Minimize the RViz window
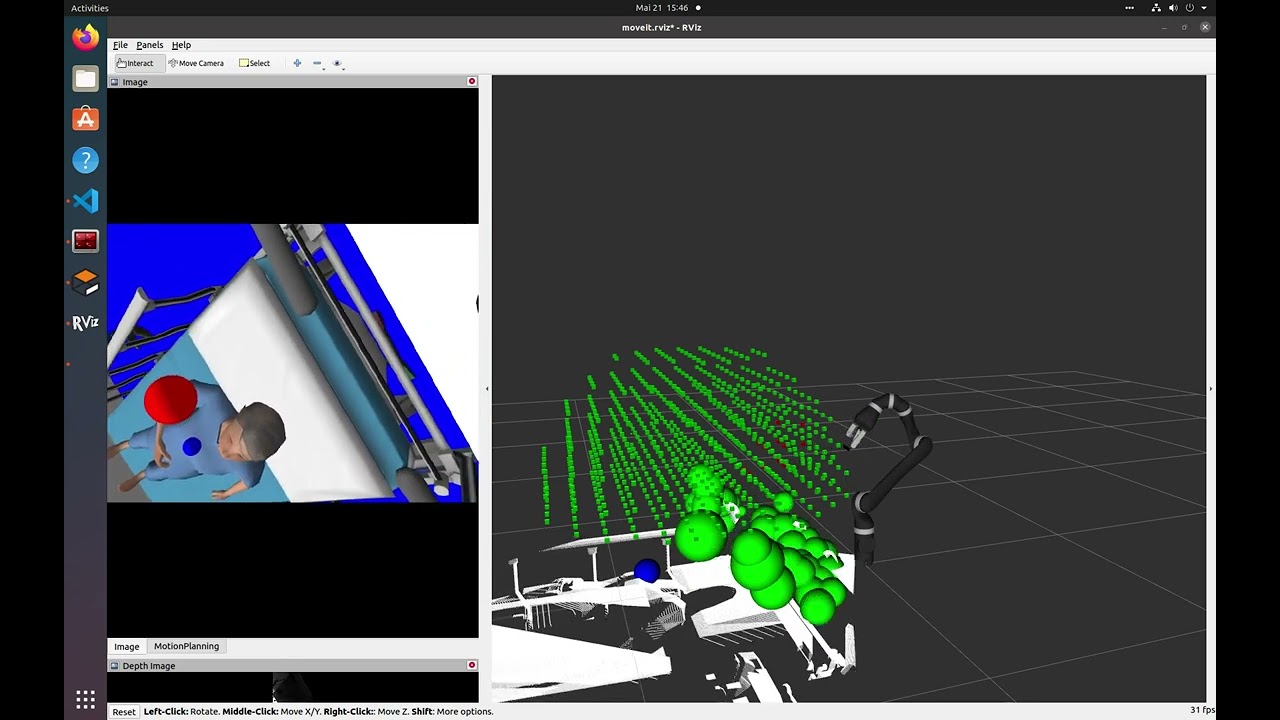1280x720 pixels. point(1165,27)
